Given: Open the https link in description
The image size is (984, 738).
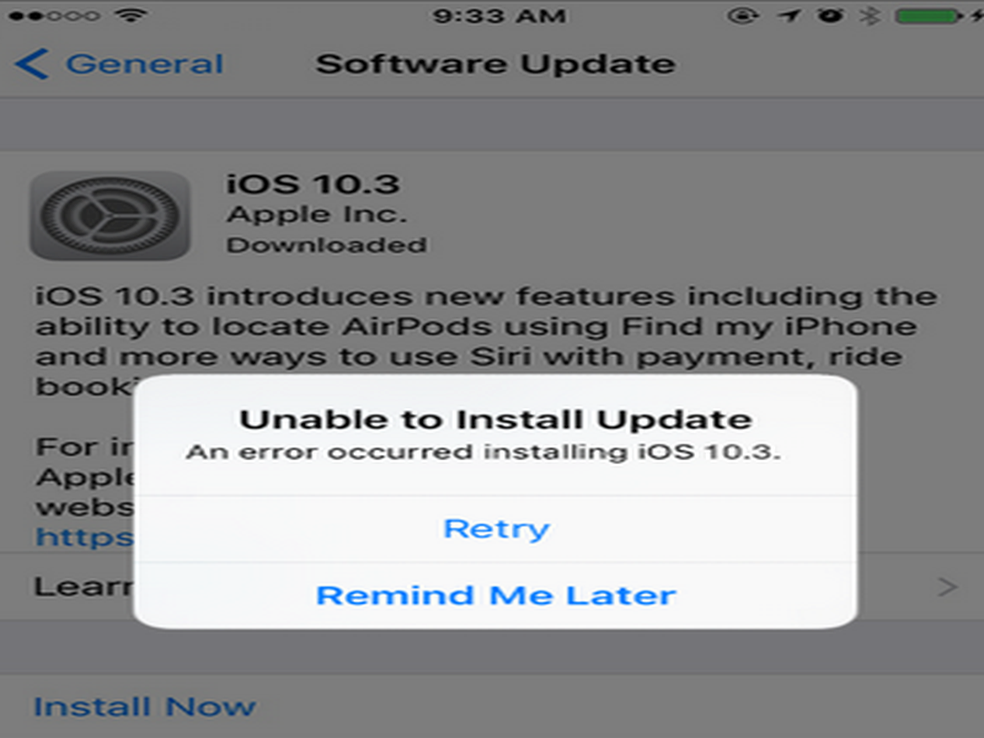Looking at the screenshot, I should pos(85,537).
